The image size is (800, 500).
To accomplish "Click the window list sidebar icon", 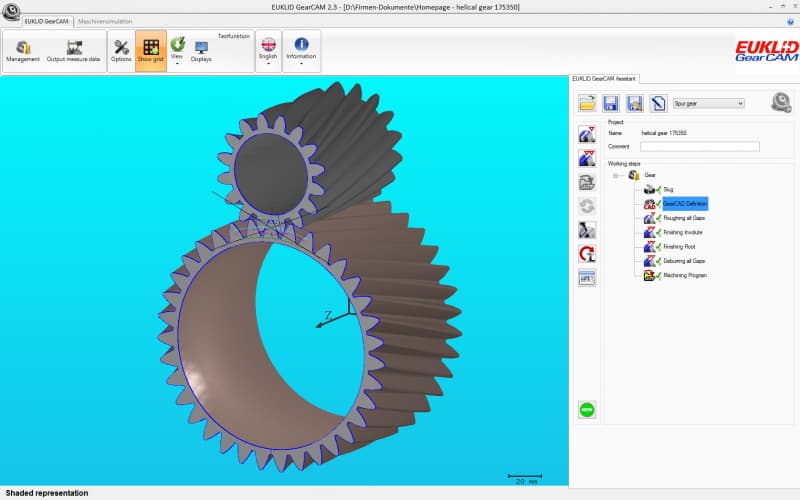I will coord(587,278).
